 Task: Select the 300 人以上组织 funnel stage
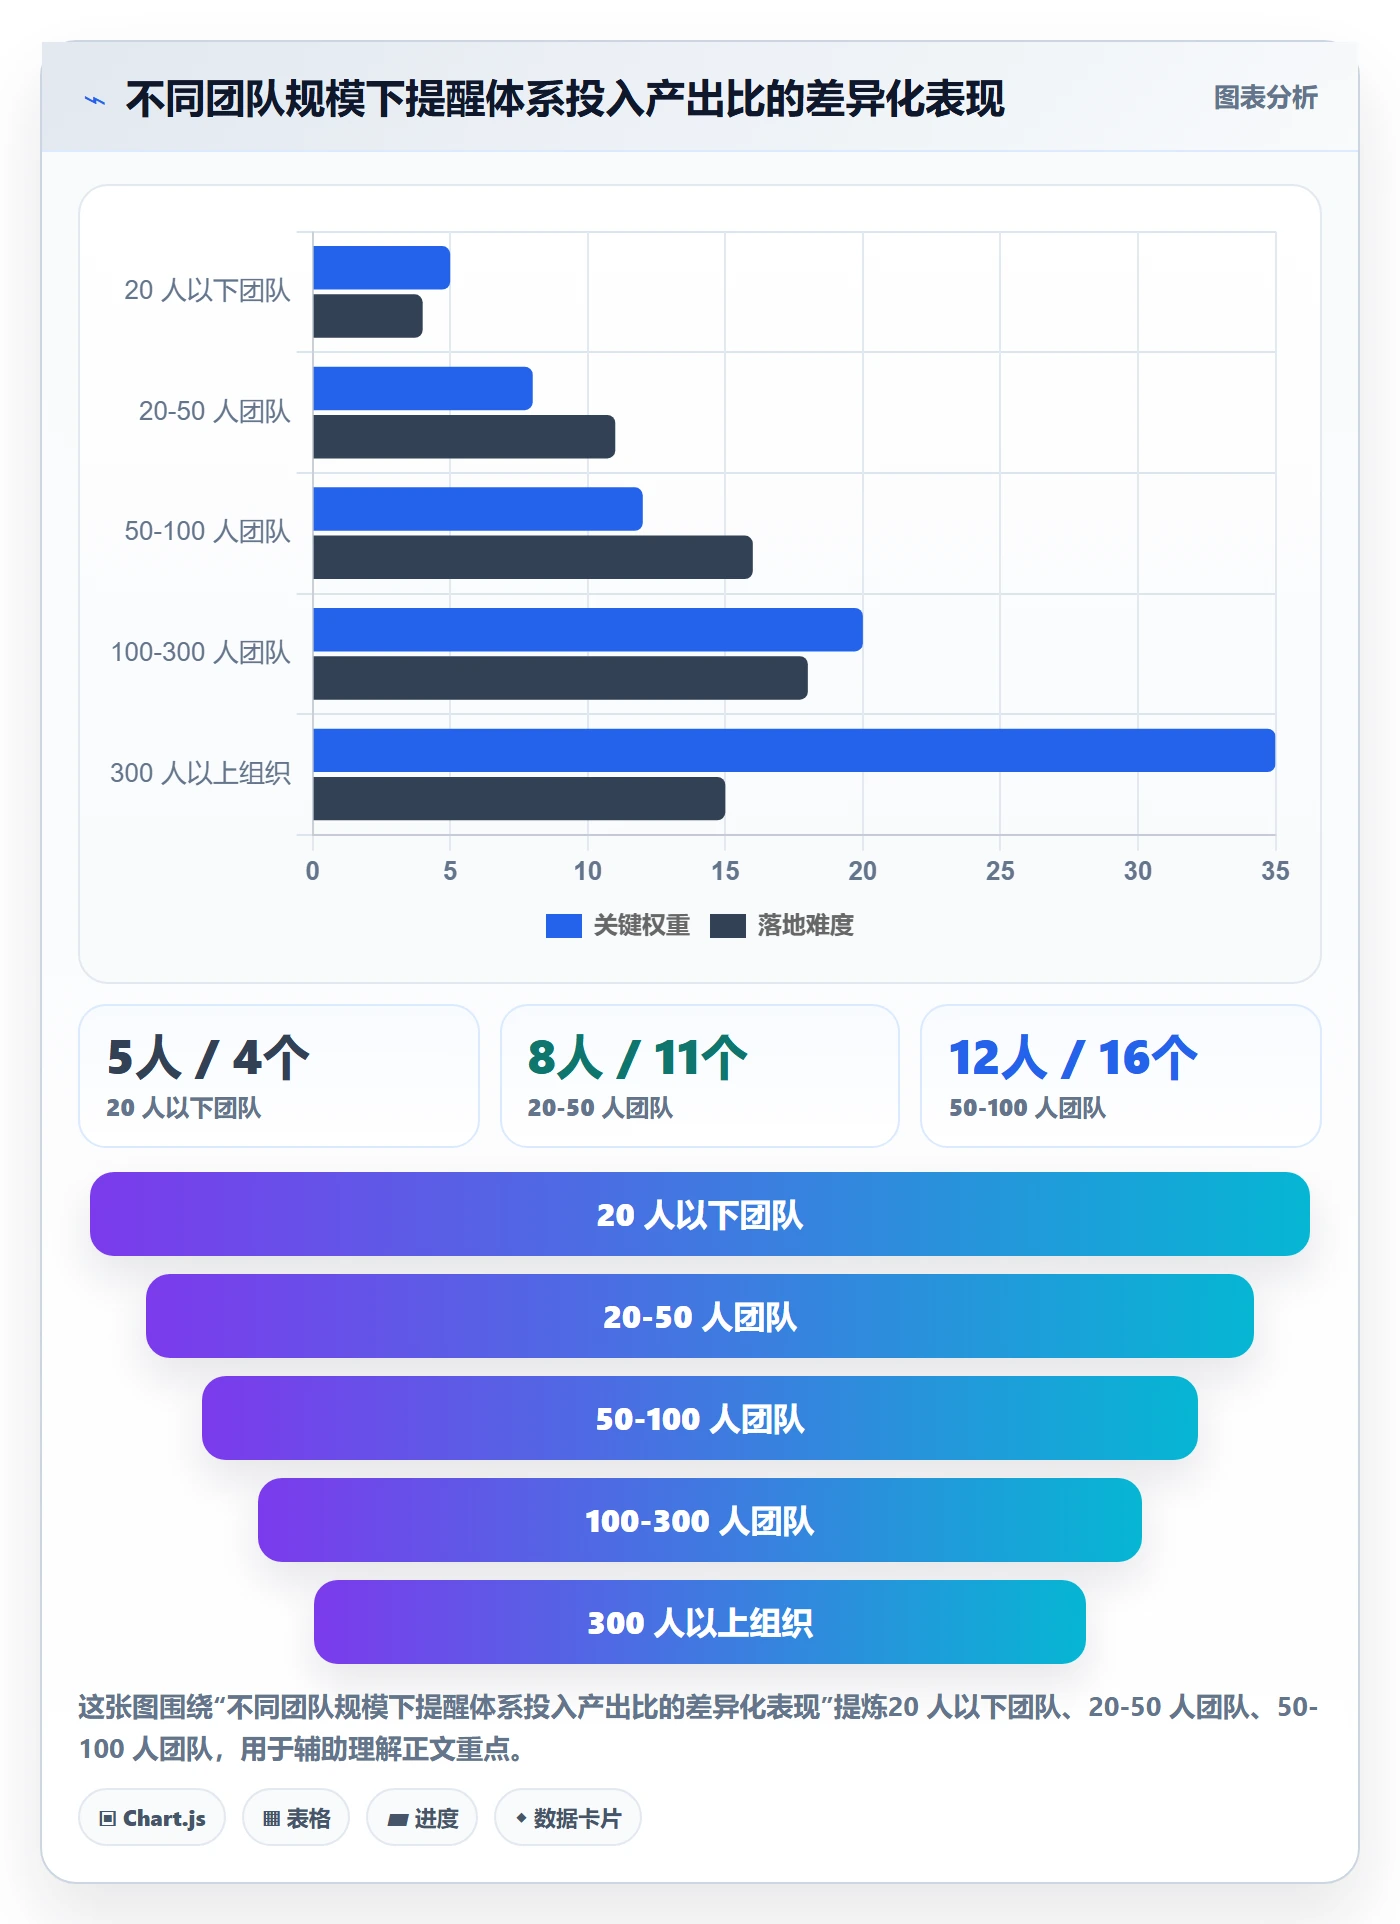click(700, 1622)
